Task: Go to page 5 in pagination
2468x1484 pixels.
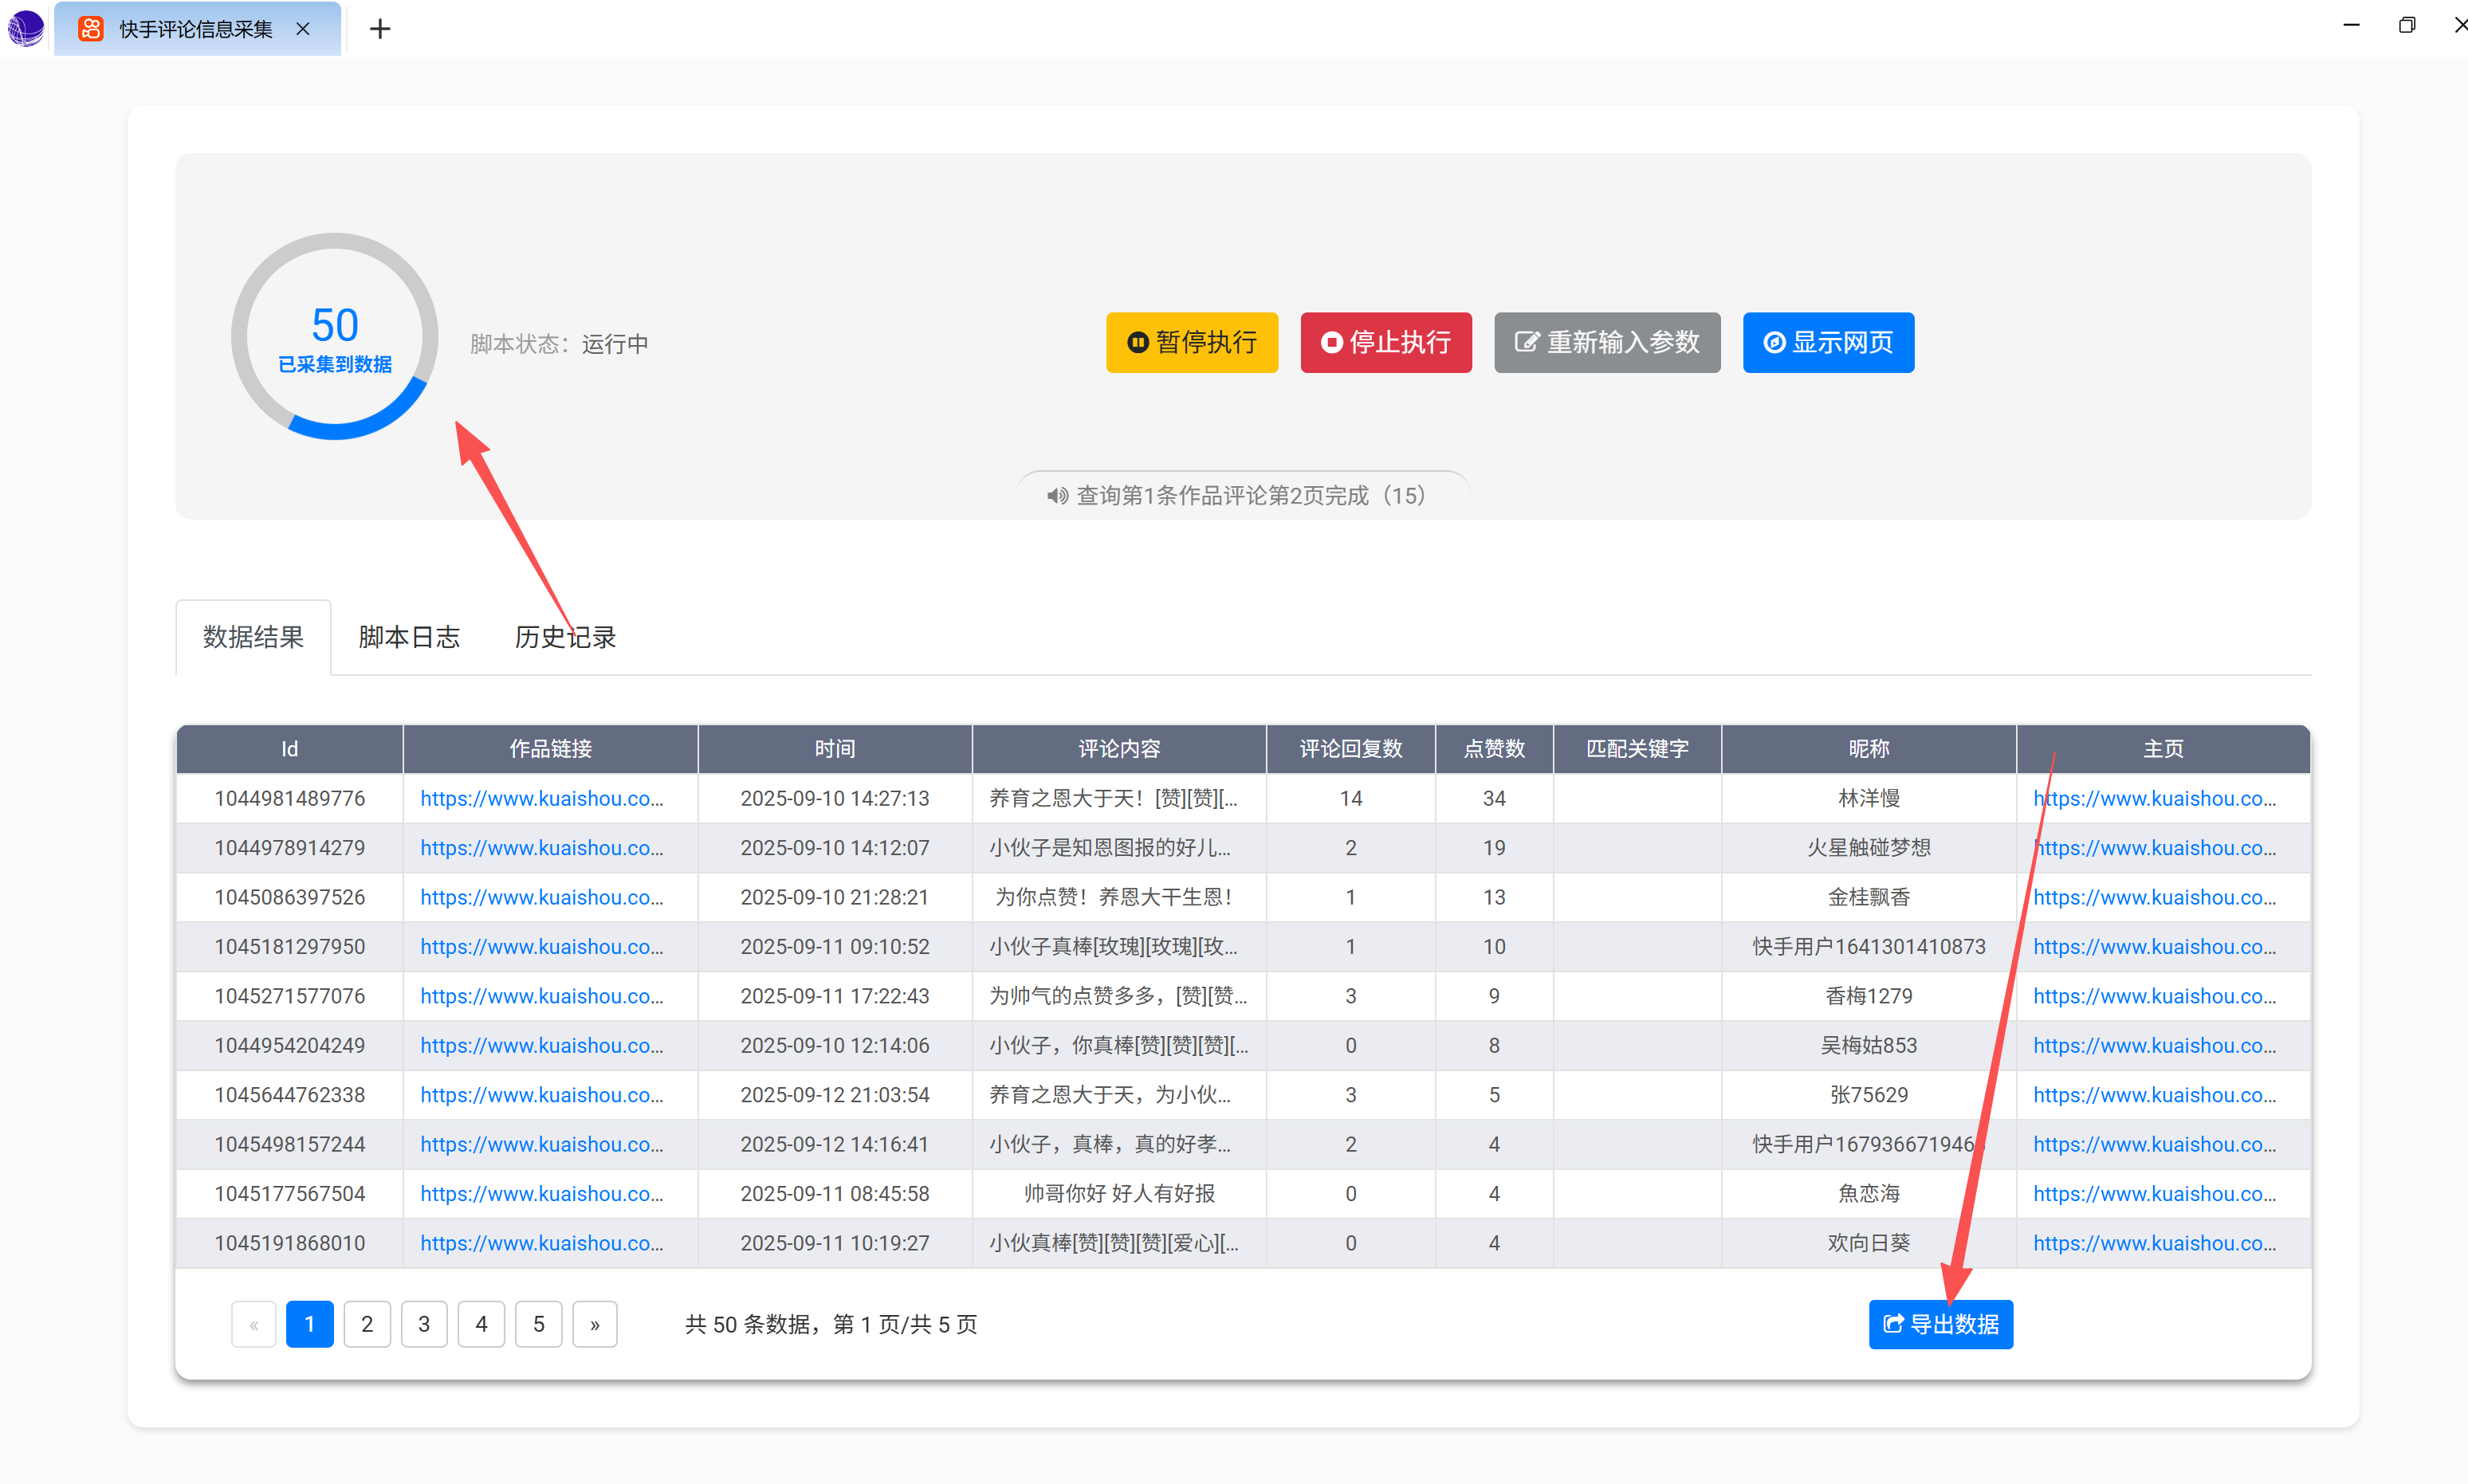Action: point(539,1324)
